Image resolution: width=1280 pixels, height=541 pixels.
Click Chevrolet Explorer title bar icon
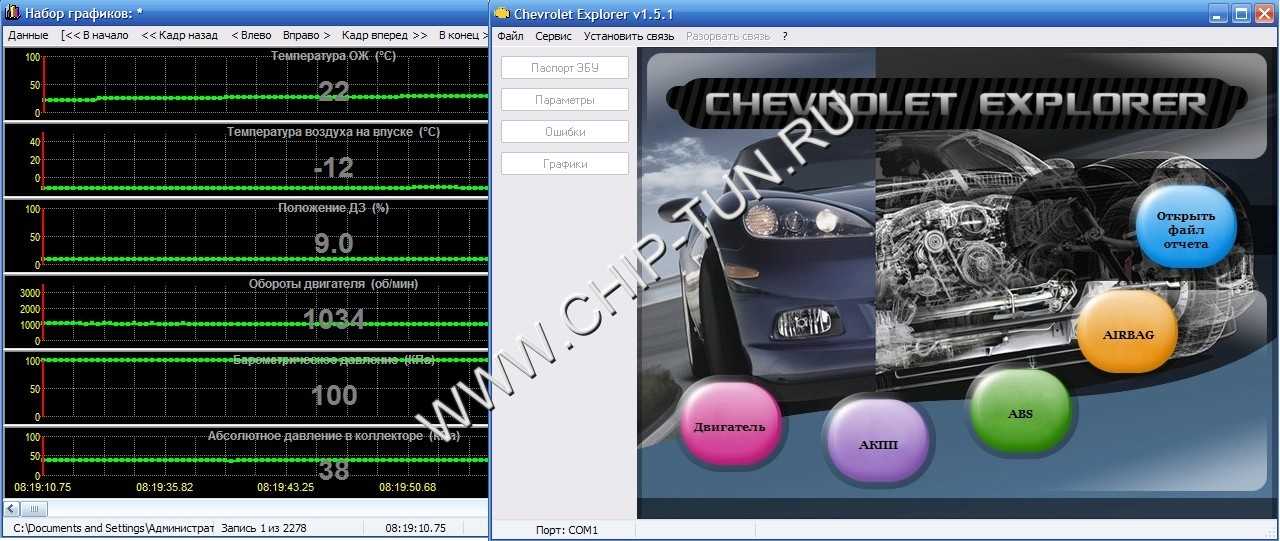coord(503,14)
